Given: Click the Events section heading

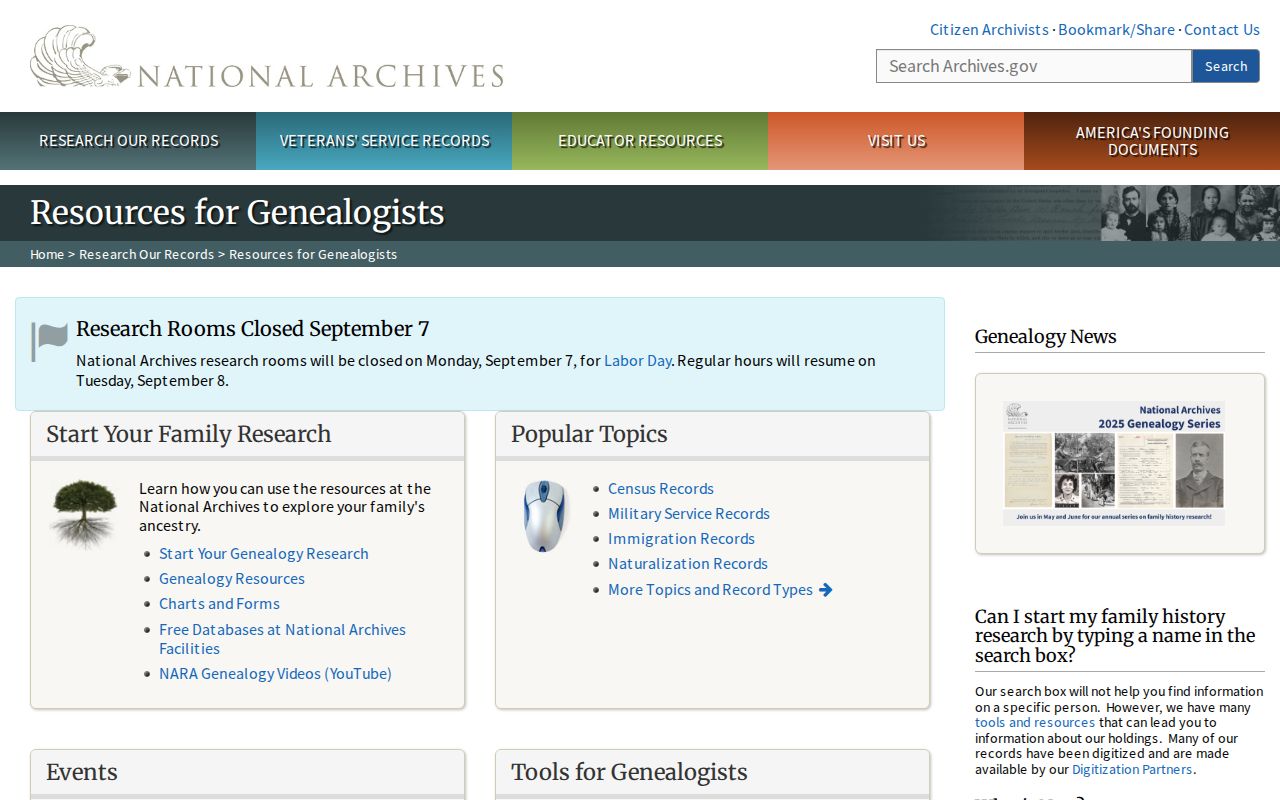Looking at the screenshot, I should tap(82, 772).
